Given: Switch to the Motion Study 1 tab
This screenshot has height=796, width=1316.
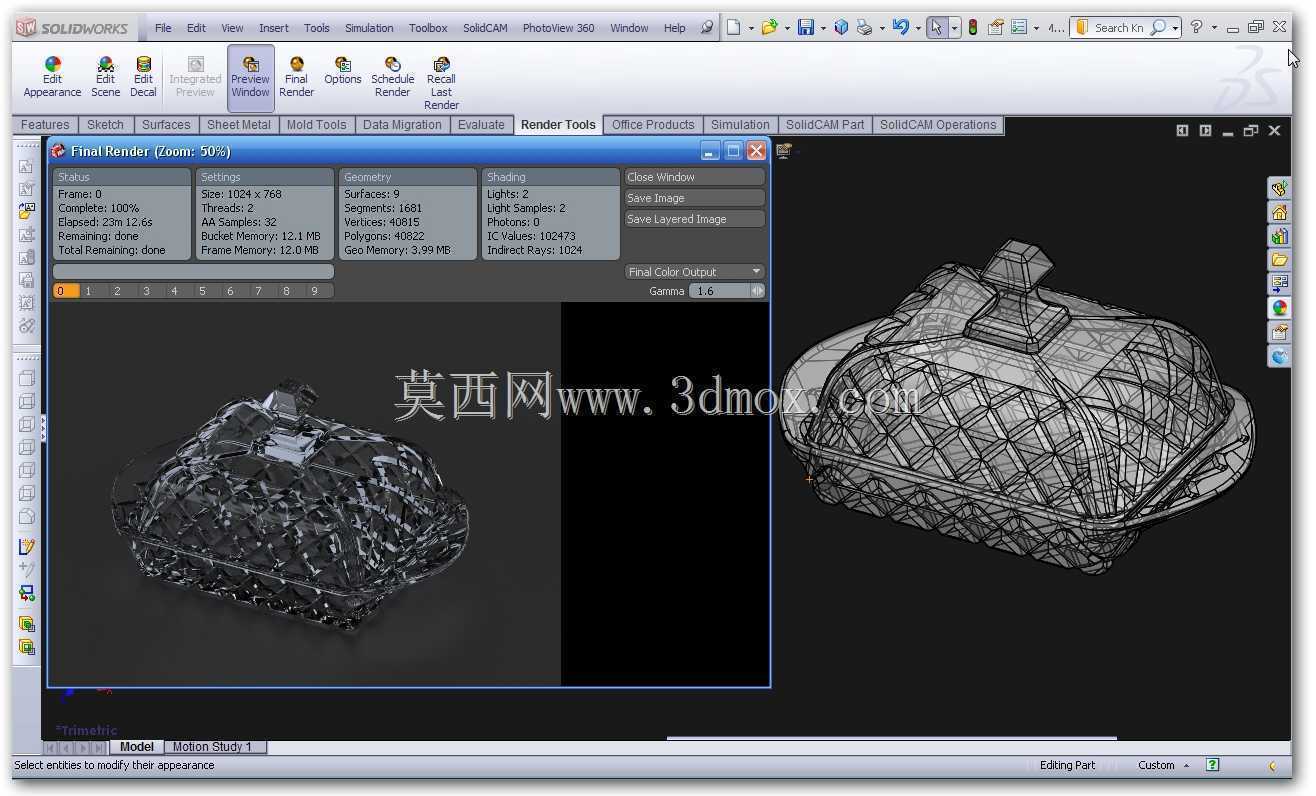Looking at the screenshot, I should 213,747.
